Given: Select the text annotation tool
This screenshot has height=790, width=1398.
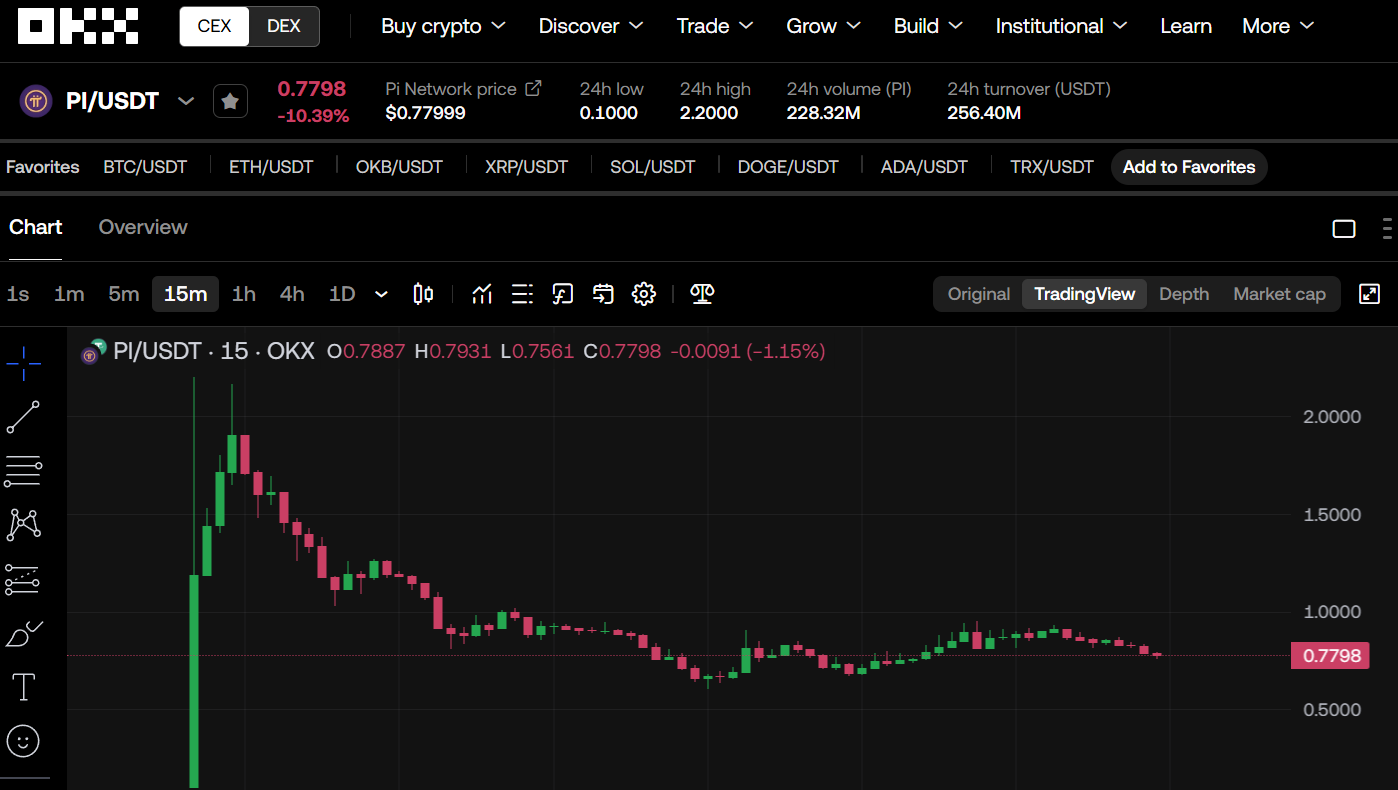Looking at the screenshot, I should (x=23, y=687).
